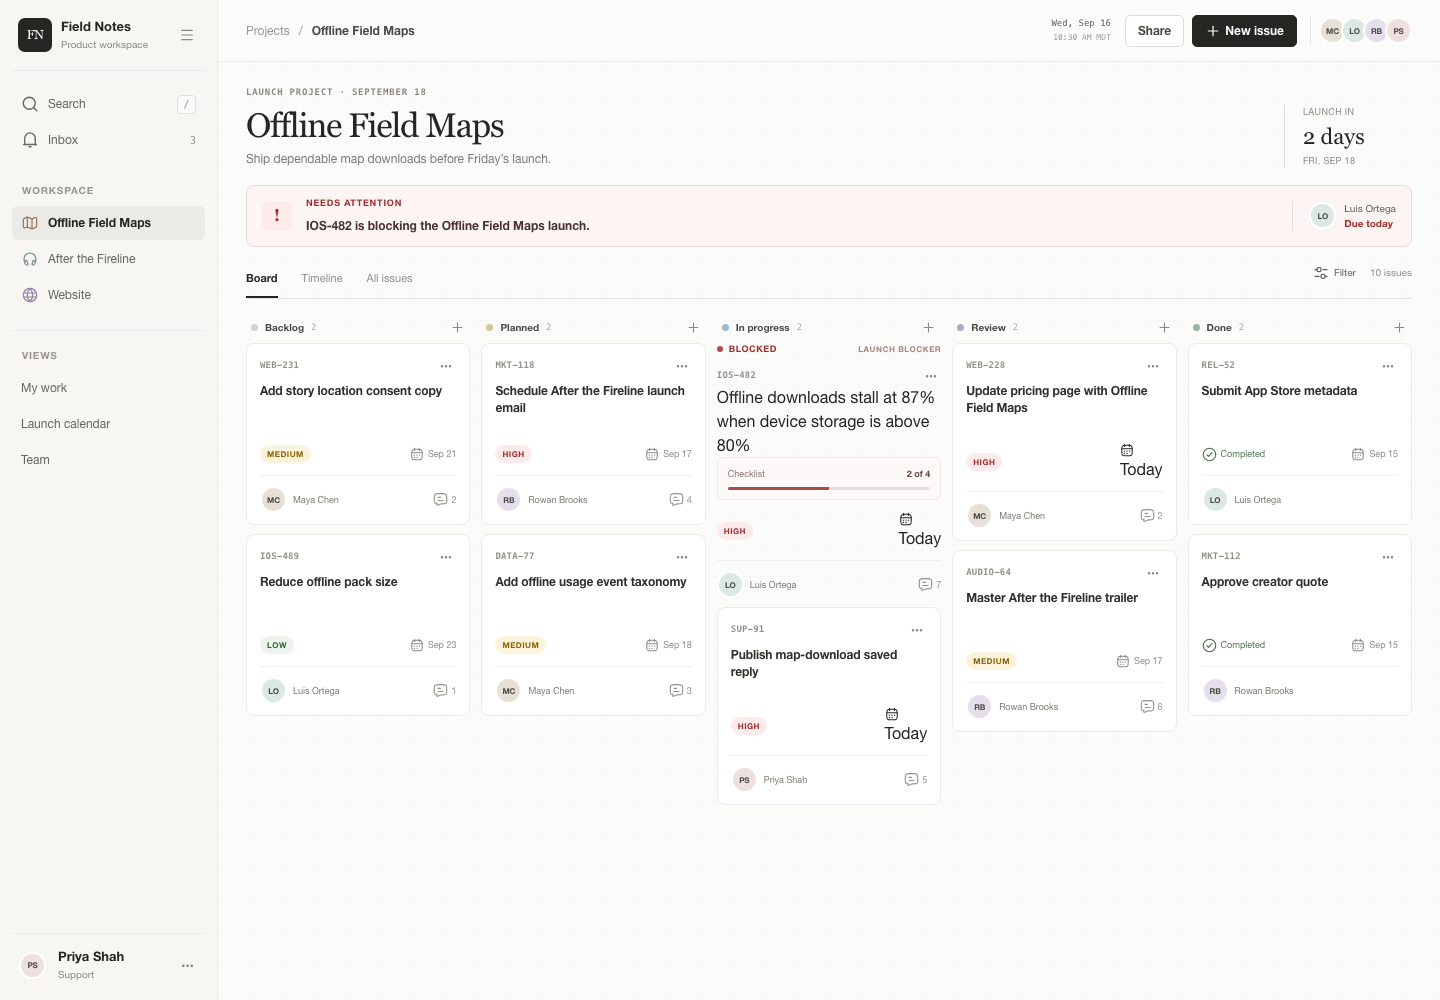This screenshot has width=1440, height=1000.
Task: Go to Projects breadcrumb
Action: tap(268, 31)
